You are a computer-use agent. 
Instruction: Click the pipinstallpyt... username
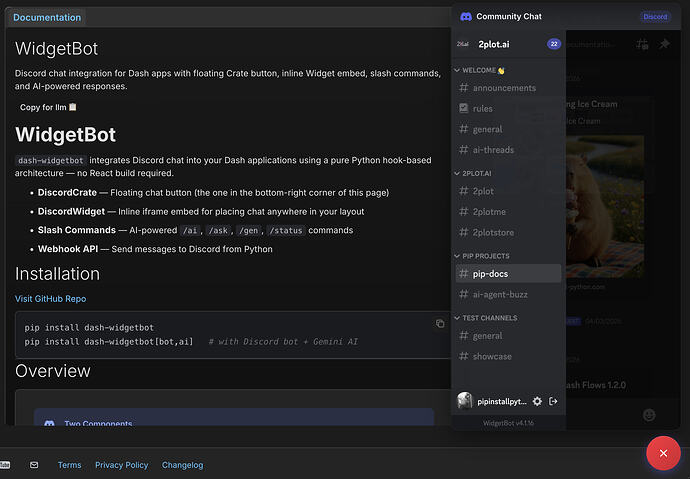click(x=502, y=402)
